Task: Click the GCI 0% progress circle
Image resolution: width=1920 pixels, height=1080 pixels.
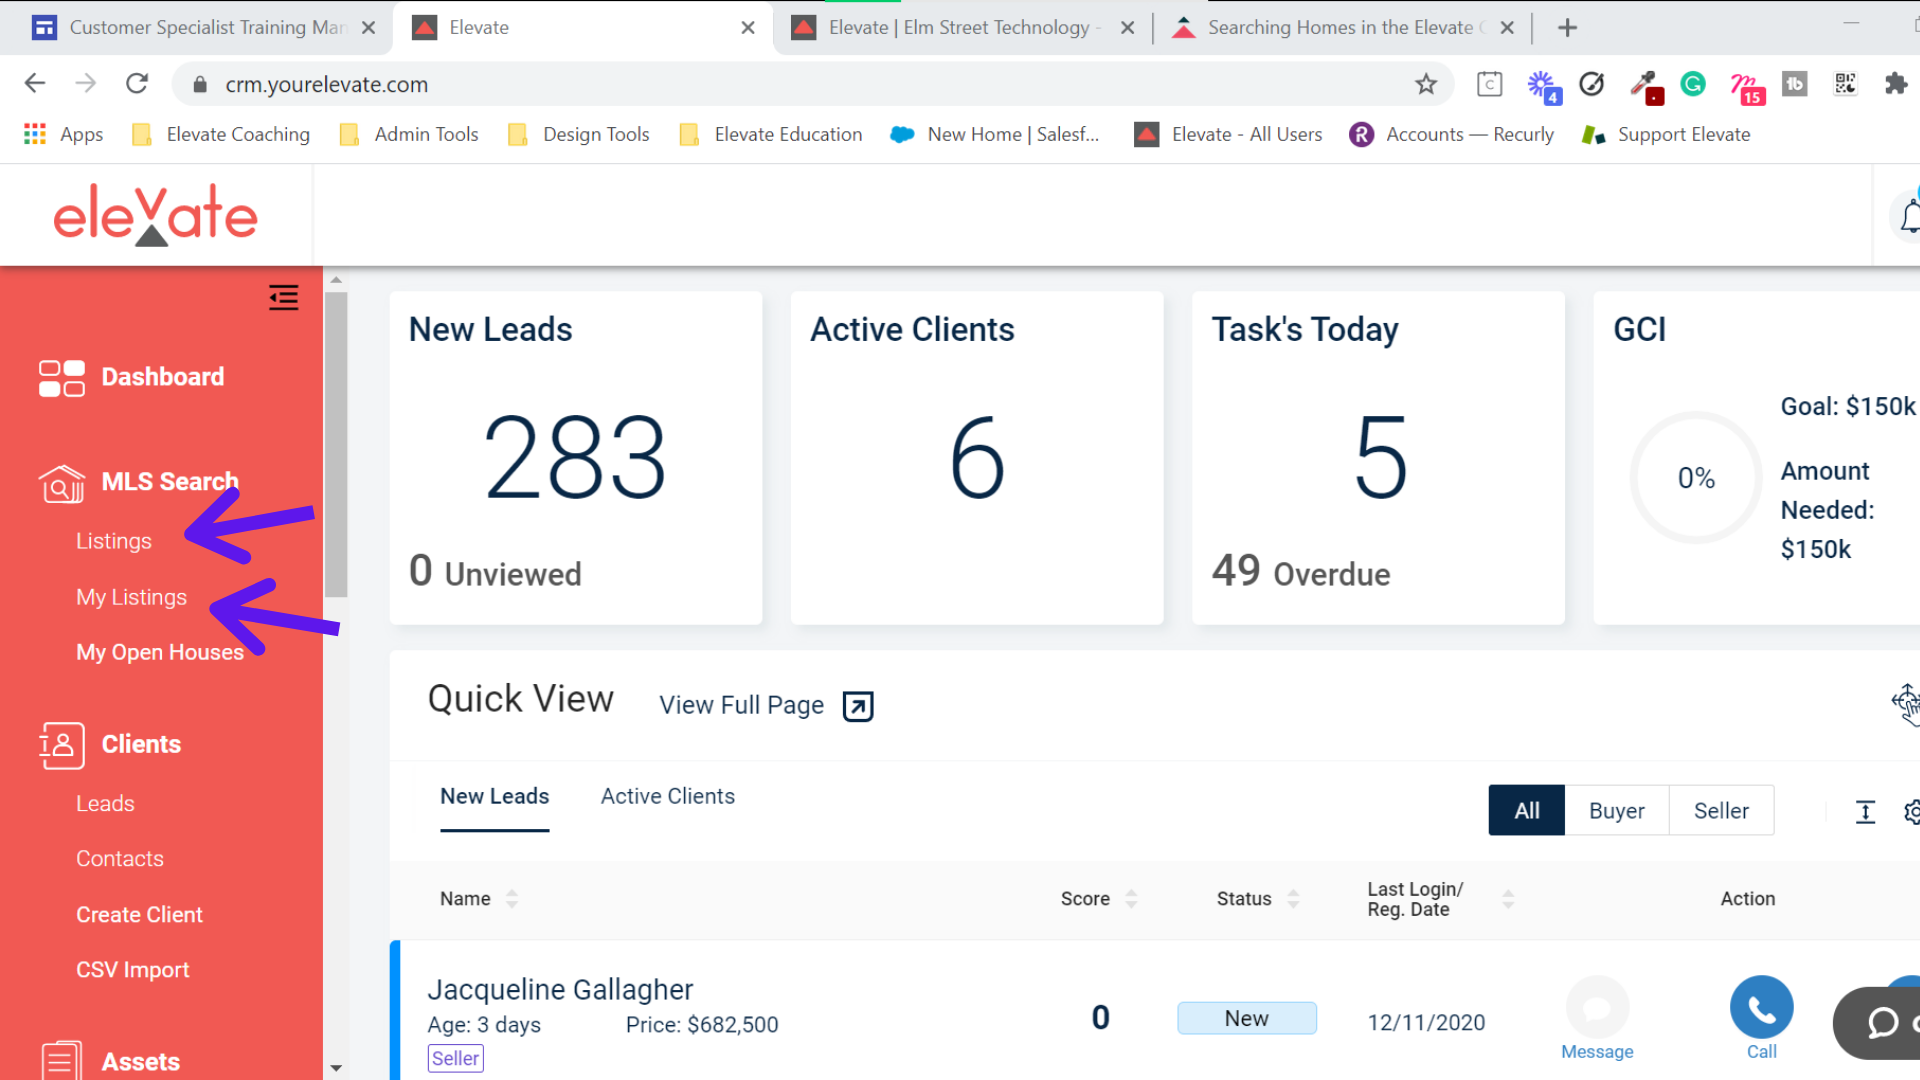Action: click(x=1696, y=478)
